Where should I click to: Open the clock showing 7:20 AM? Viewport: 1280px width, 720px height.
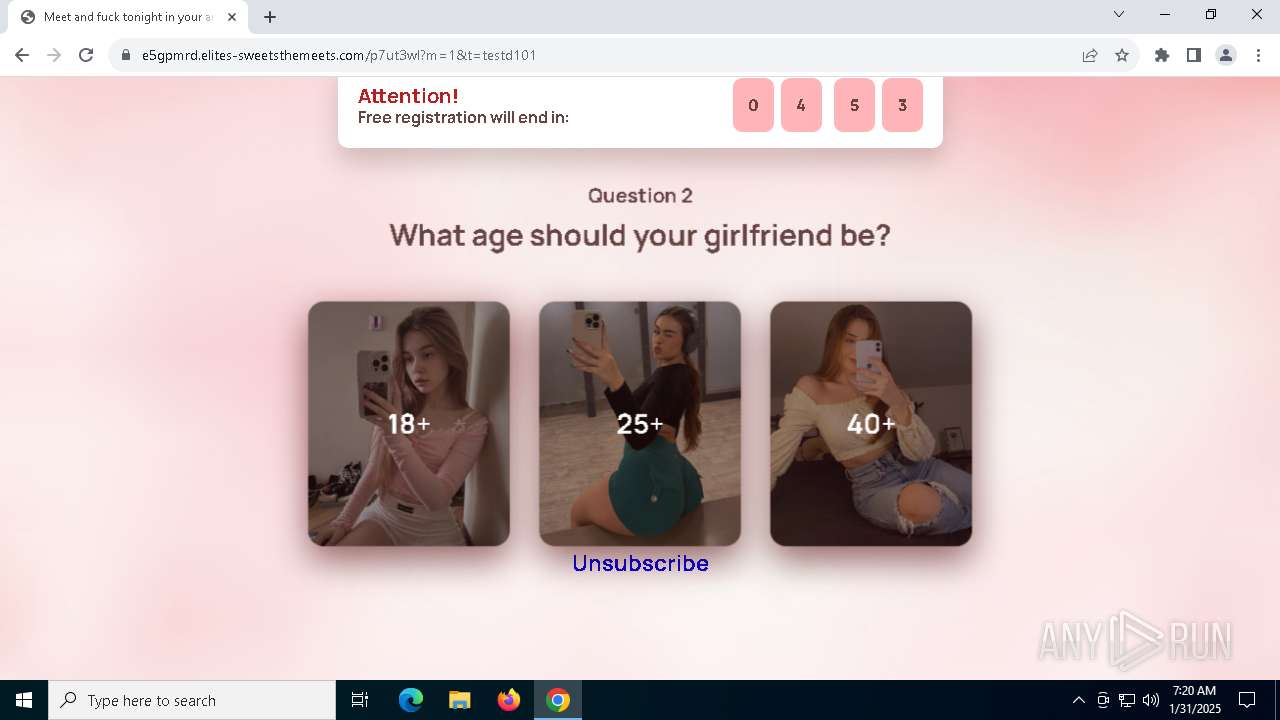pyautogui.click(x=1194, y=700)
